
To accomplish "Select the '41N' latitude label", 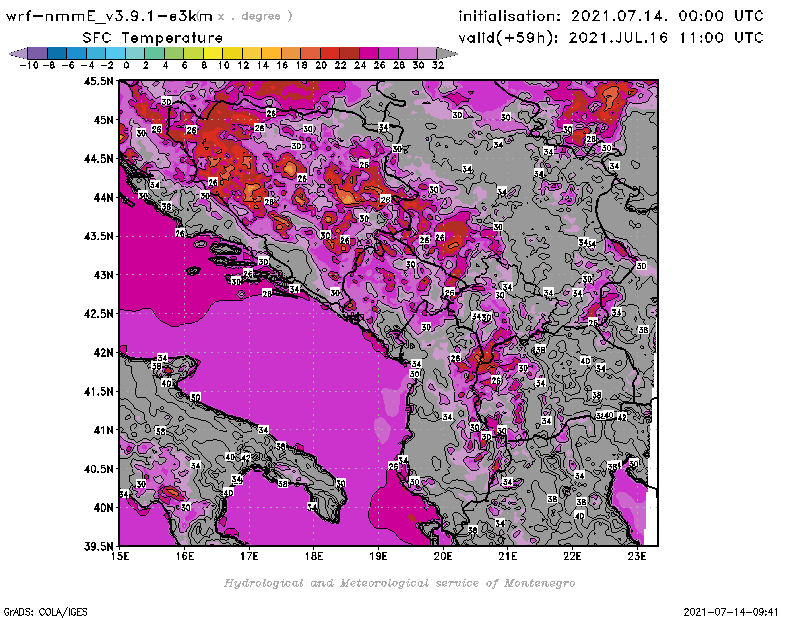I will [x=104, y=430].
